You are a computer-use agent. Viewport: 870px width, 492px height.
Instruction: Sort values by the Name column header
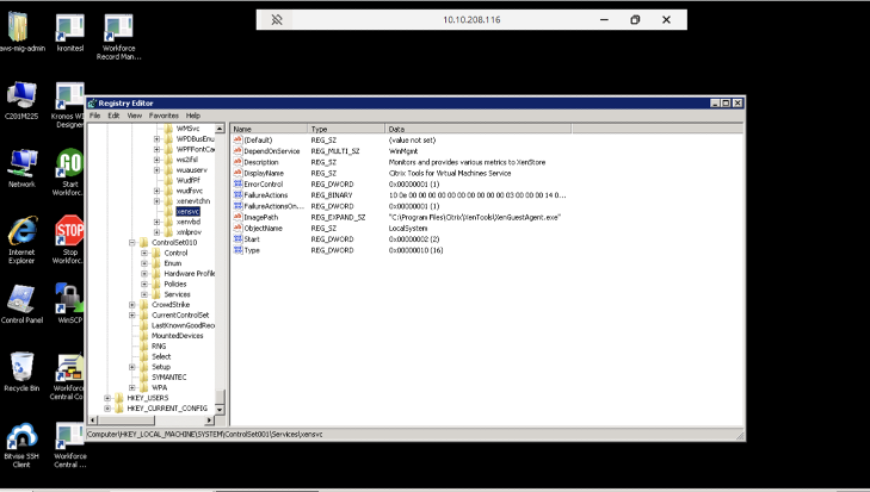[269, 129]
